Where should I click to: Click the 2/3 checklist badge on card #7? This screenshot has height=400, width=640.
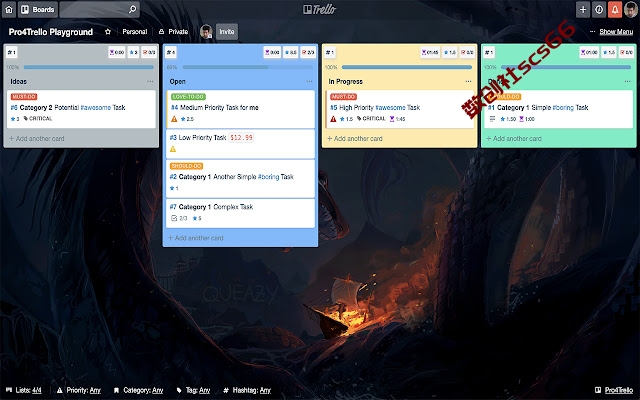179,218
